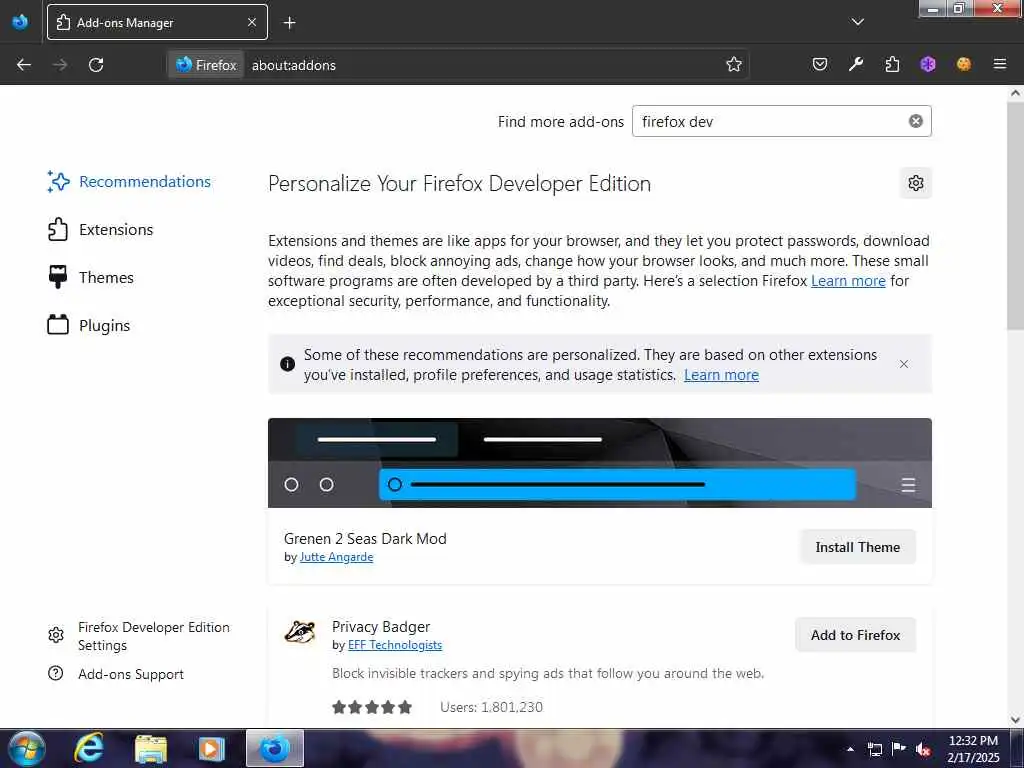The width and height of the screenshot is (1024, 768).
Task: Add Privacy Badger to Firefox
Action: click(x=856, y=635)
